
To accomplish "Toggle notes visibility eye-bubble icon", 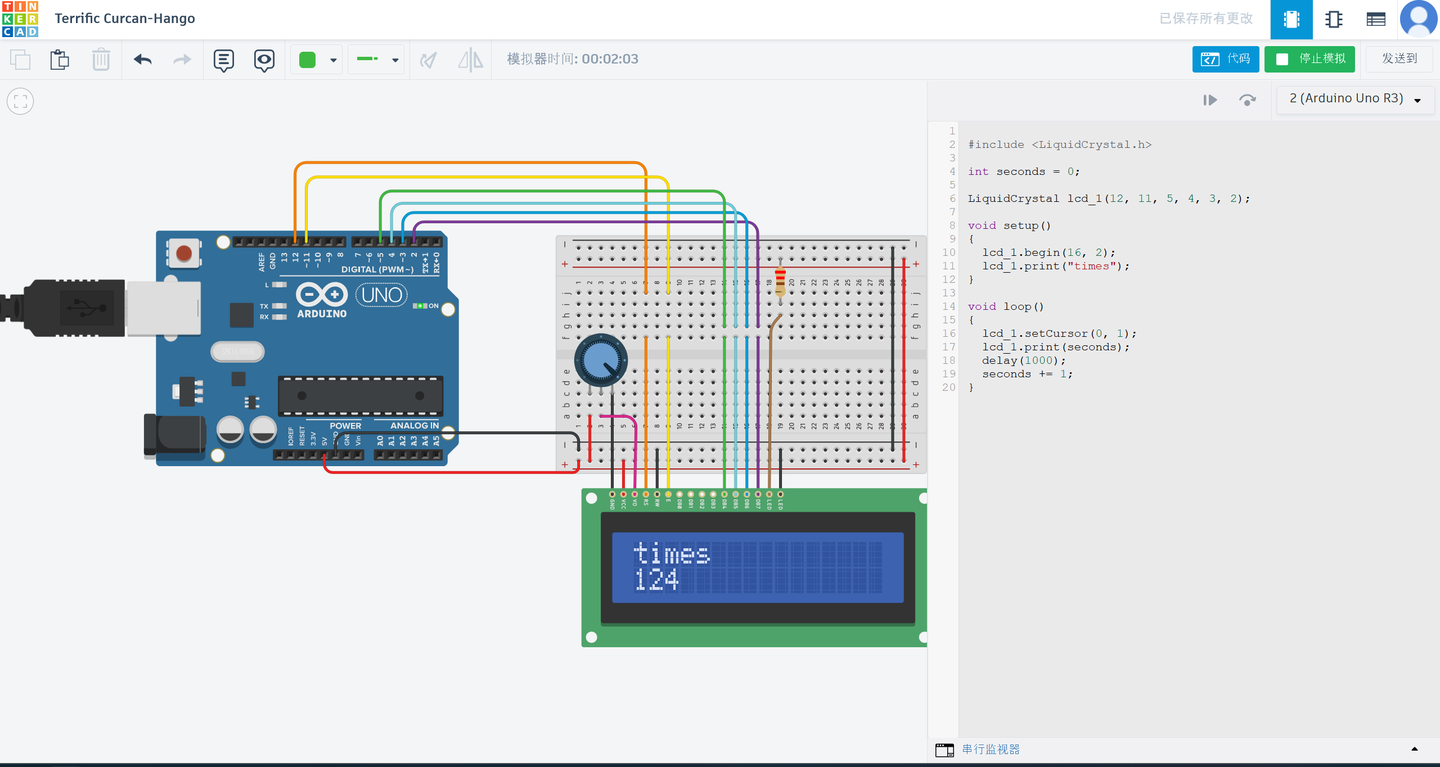I will click(264, 60).
